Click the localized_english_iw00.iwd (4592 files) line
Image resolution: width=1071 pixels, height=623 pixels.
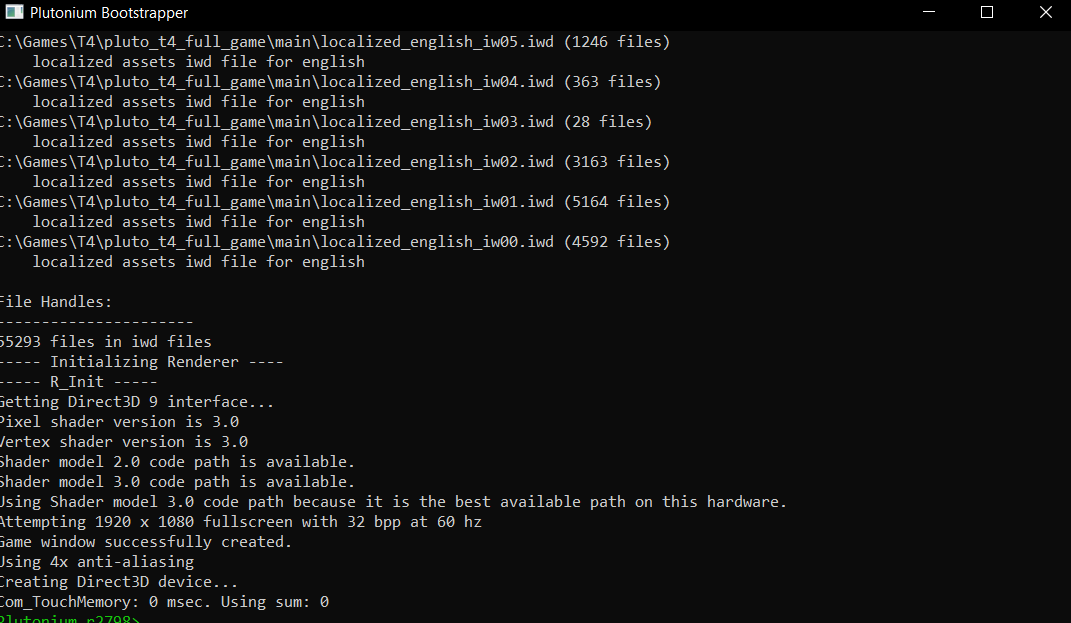pyautogui.click(x=335, y=242)
